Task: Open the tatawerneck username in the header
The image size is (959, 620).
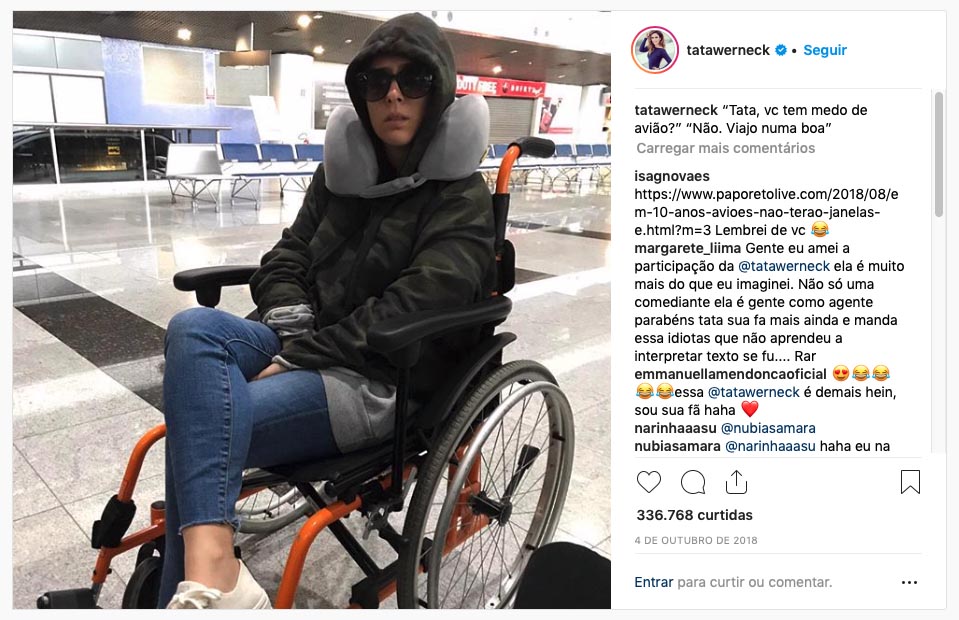Action: coord(728,50)
